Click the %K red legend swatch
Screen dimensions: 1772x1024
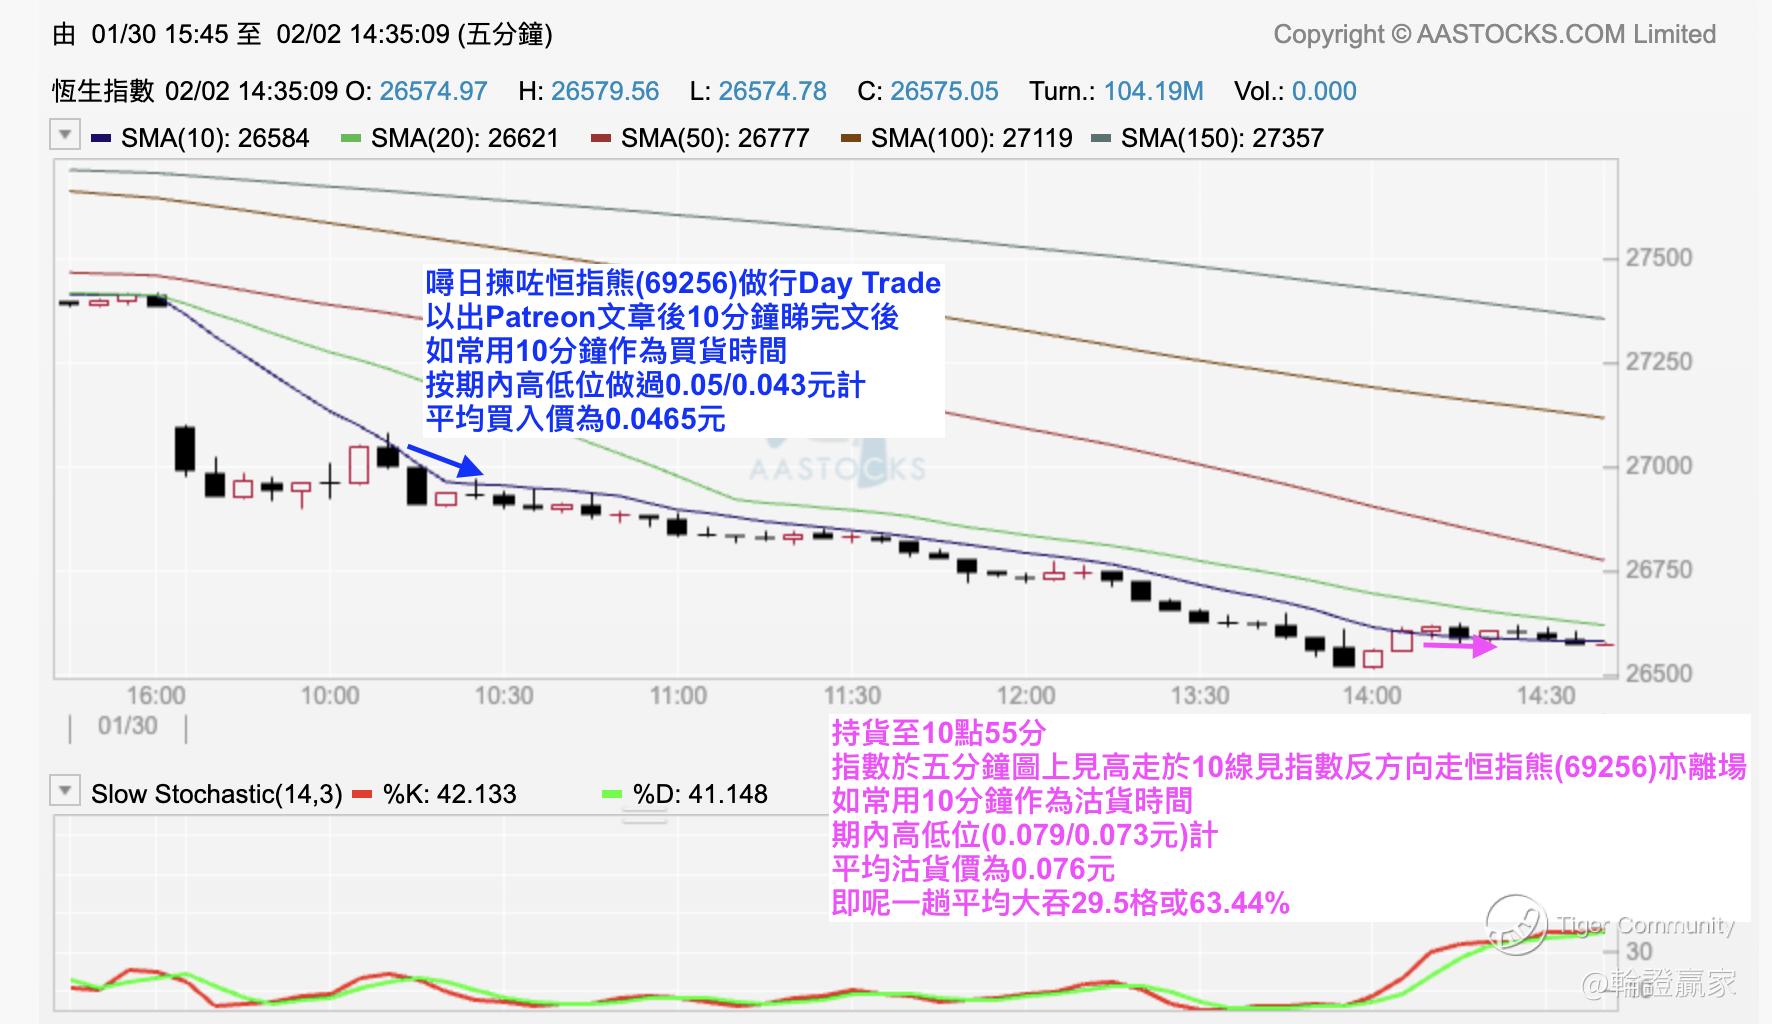click(x=362, y=794)
